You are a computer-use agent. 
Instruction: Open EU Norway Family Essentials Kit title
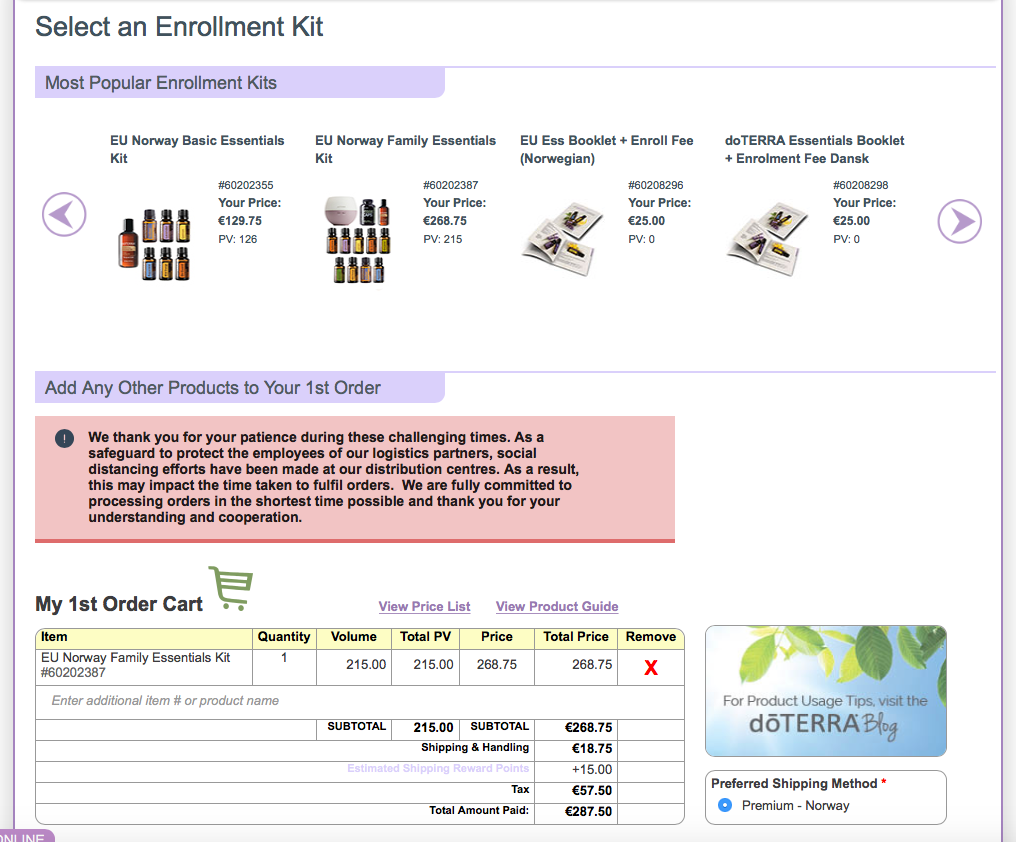(x=405, y=149)
